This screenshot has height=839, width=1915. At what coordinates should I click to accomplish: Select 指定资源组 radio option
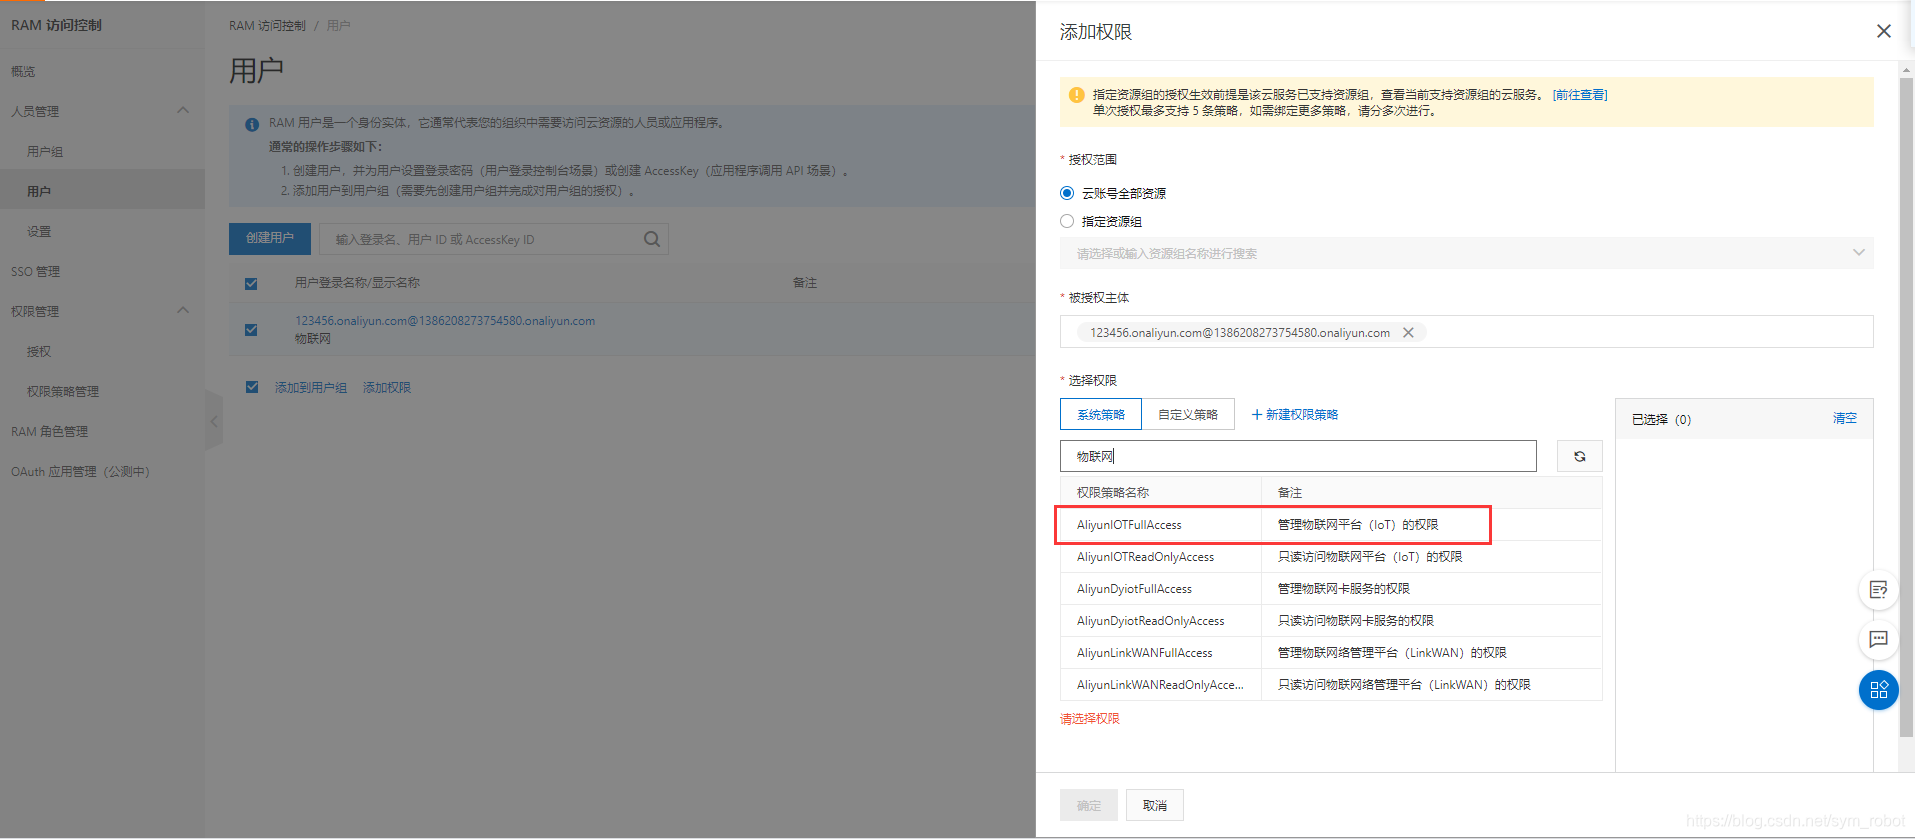1067,221
